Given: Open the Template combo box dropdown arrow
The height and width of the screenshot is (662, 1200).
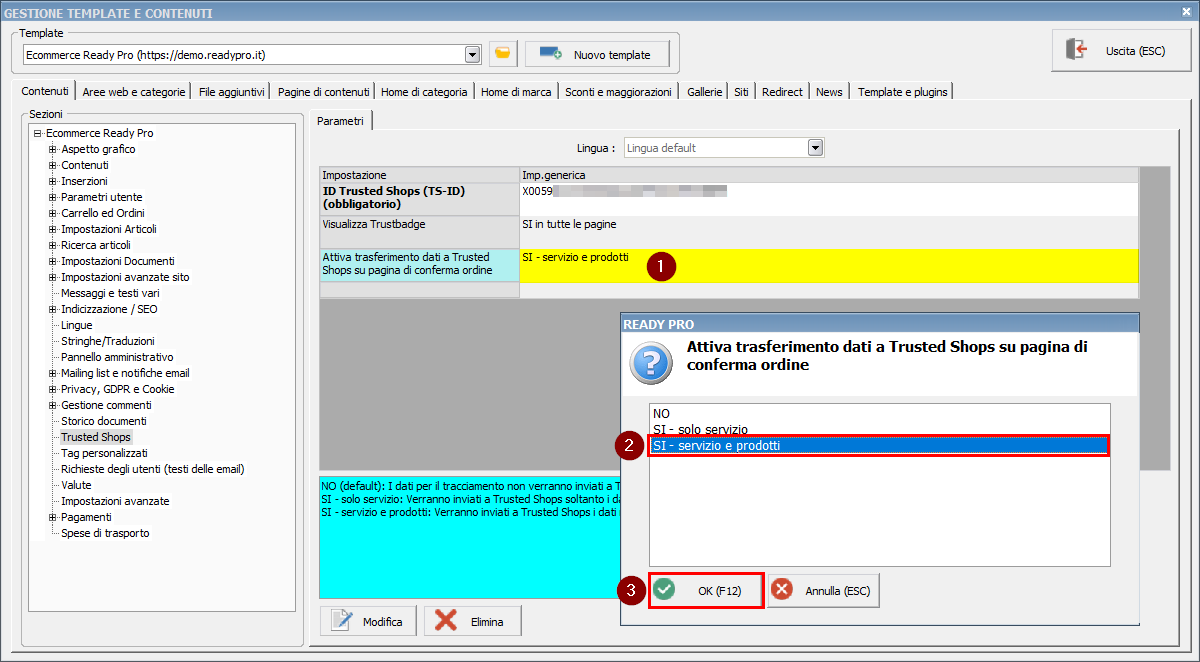Looking at the screenshot, I should click(473, 54).
